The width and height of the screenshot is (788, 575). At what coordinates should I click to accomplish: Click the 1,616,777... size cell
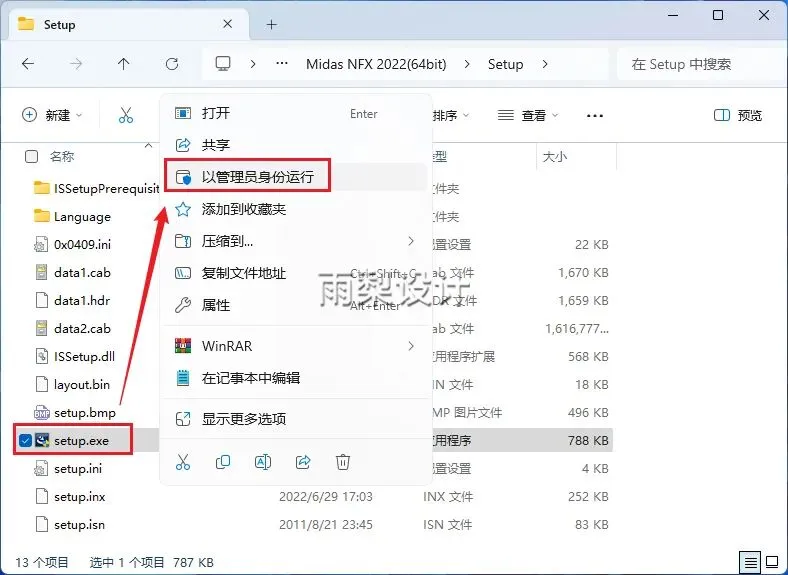point(577,329)
